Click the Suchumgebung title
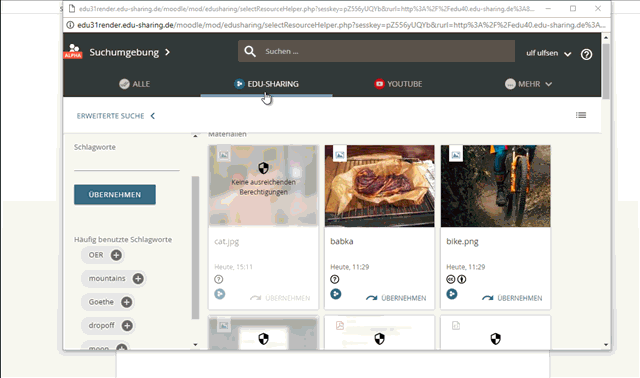 124,52
